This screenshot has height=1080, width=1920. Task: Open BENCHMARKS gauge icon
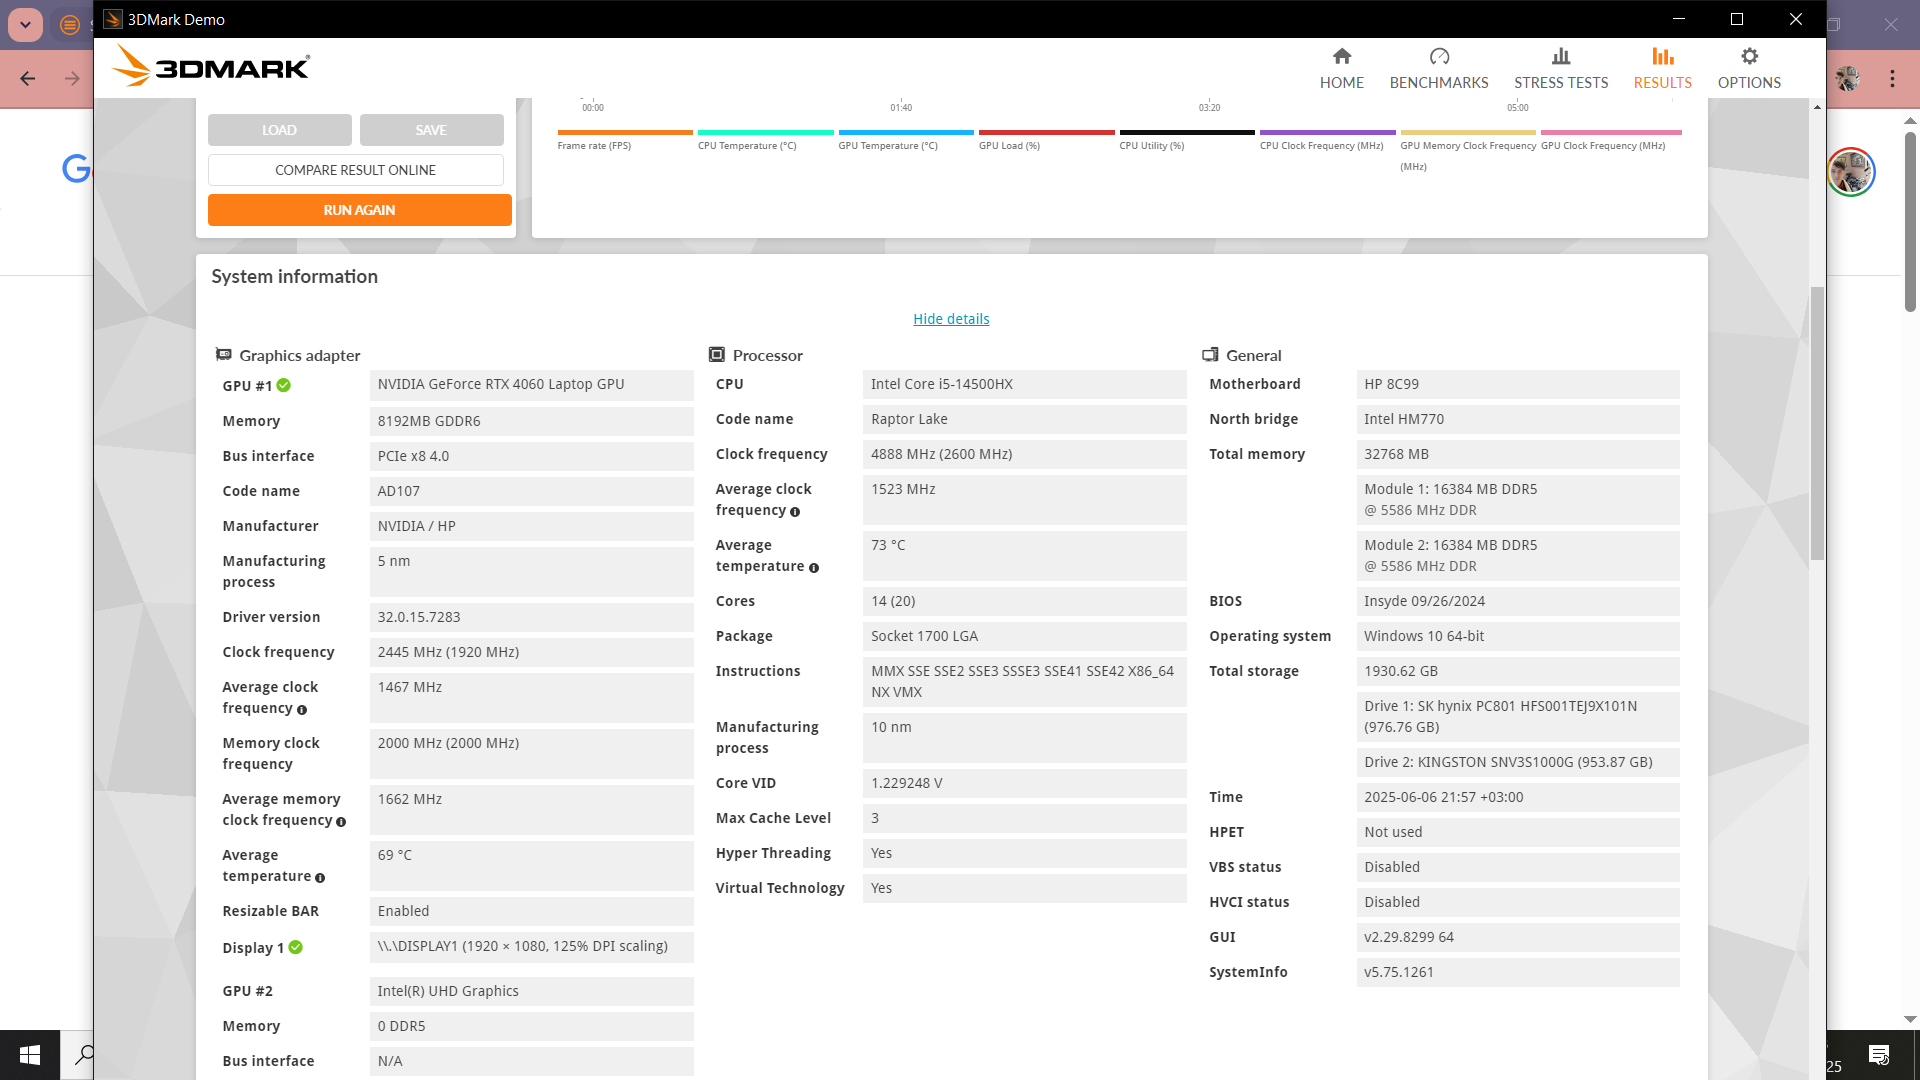pos(1438,57)
